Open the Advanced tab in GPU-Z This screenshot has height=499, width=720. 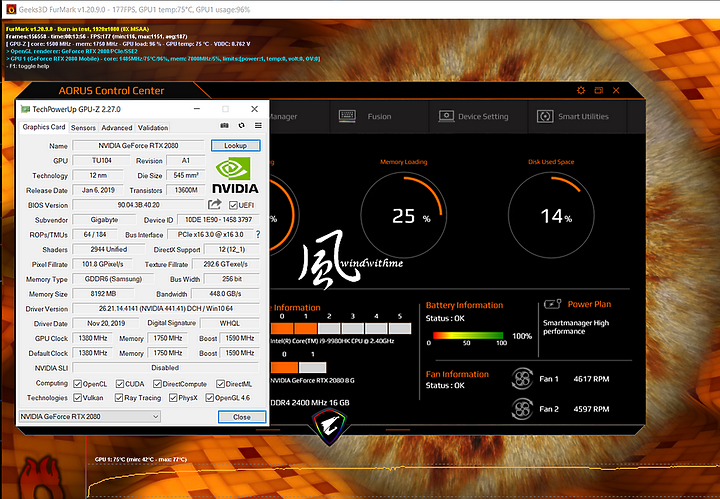pos(117,128)
